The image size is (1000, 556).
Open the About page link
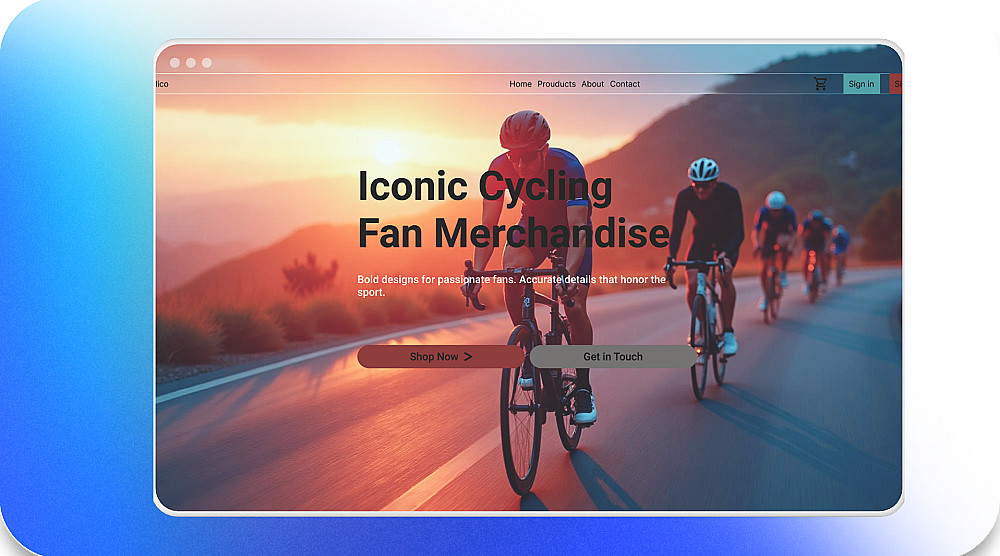pyautogui.click(x=592, y=84)
